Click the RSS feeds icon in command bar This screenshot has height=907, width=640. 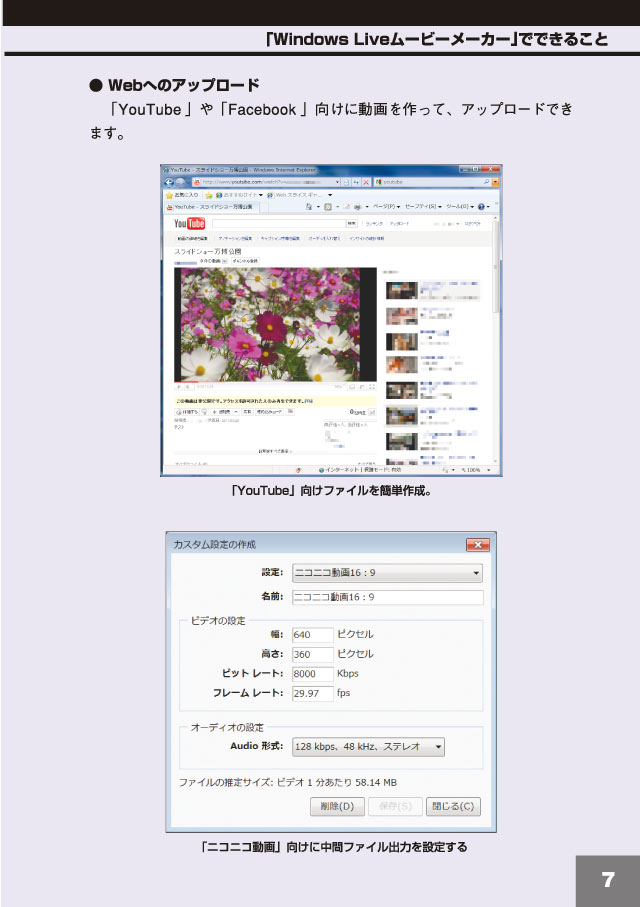[x=328, y=207]
